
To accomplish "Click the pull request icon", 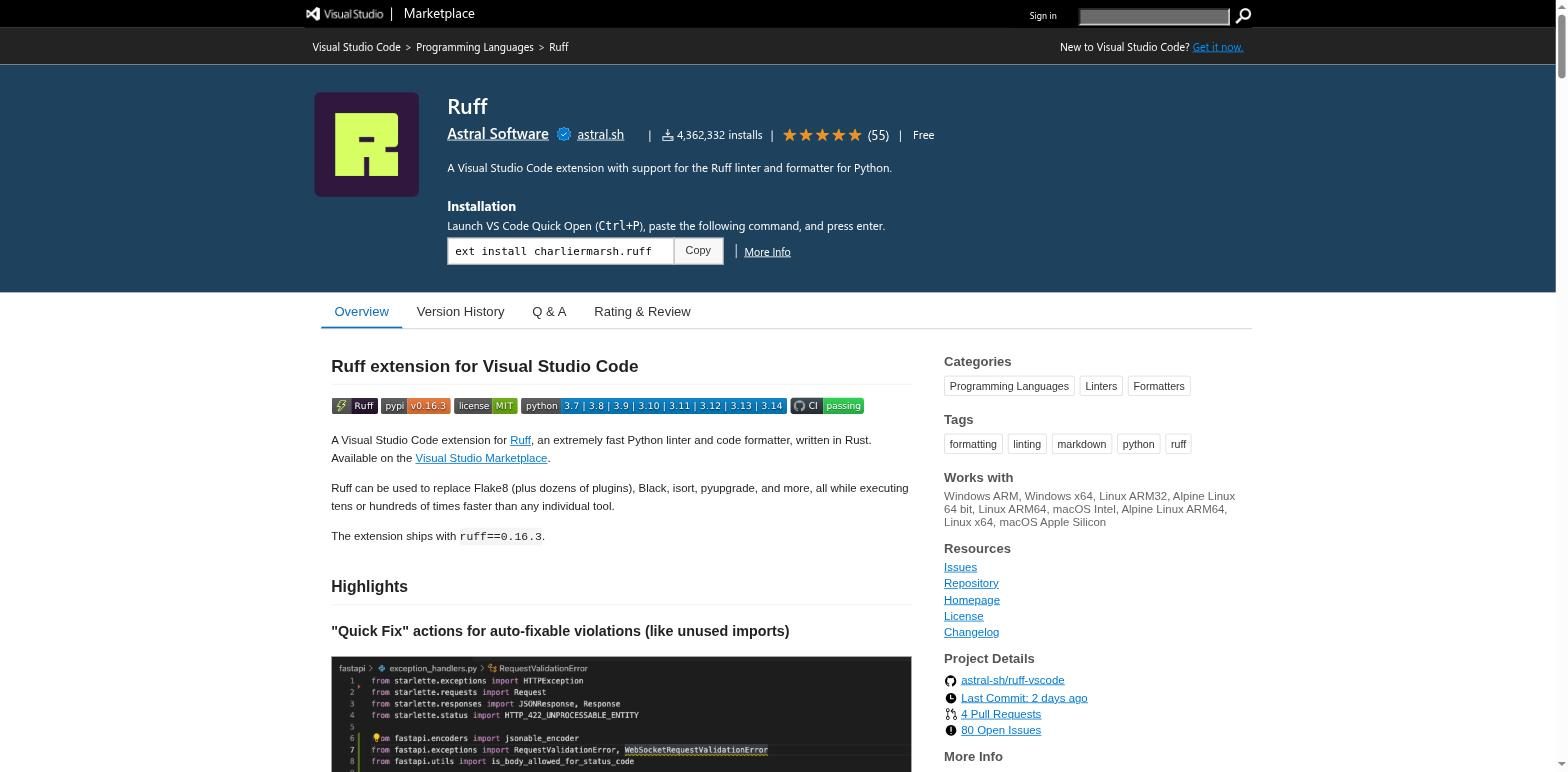I will 950,714.
